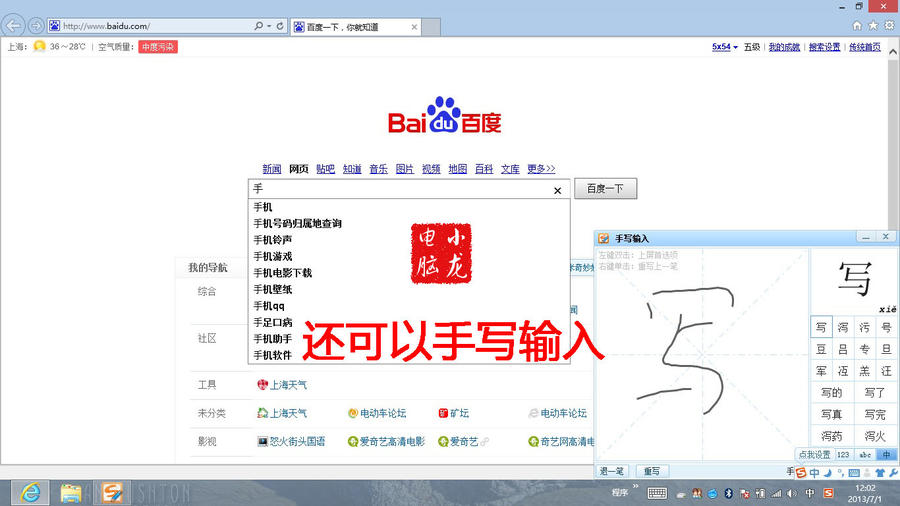Viewport: 900px width, 506px height.
Task: Select suggestion 手机电影下载
Action: (282, 273)
